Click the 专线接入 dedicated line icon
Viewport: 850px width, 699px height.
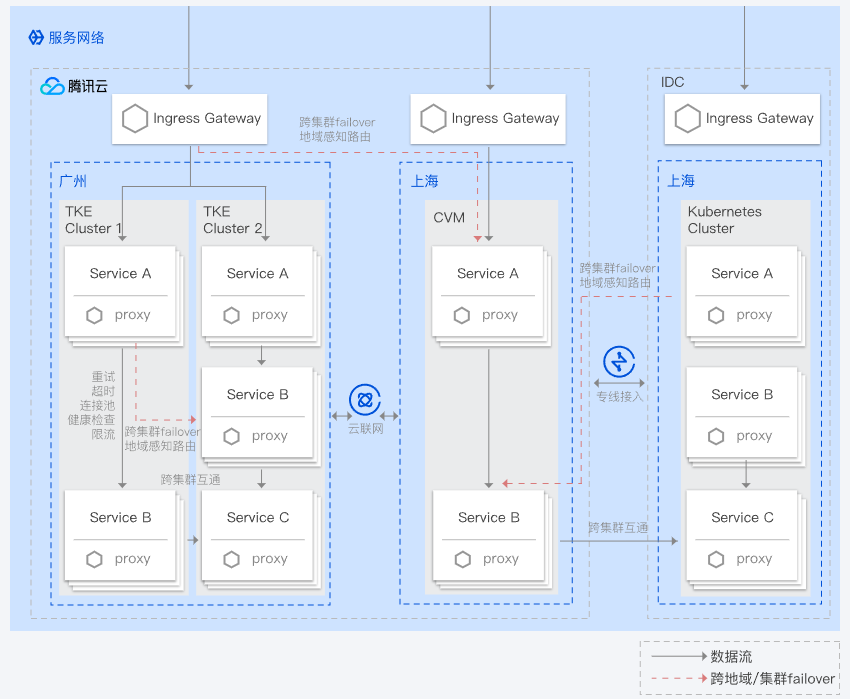point(619,362)
